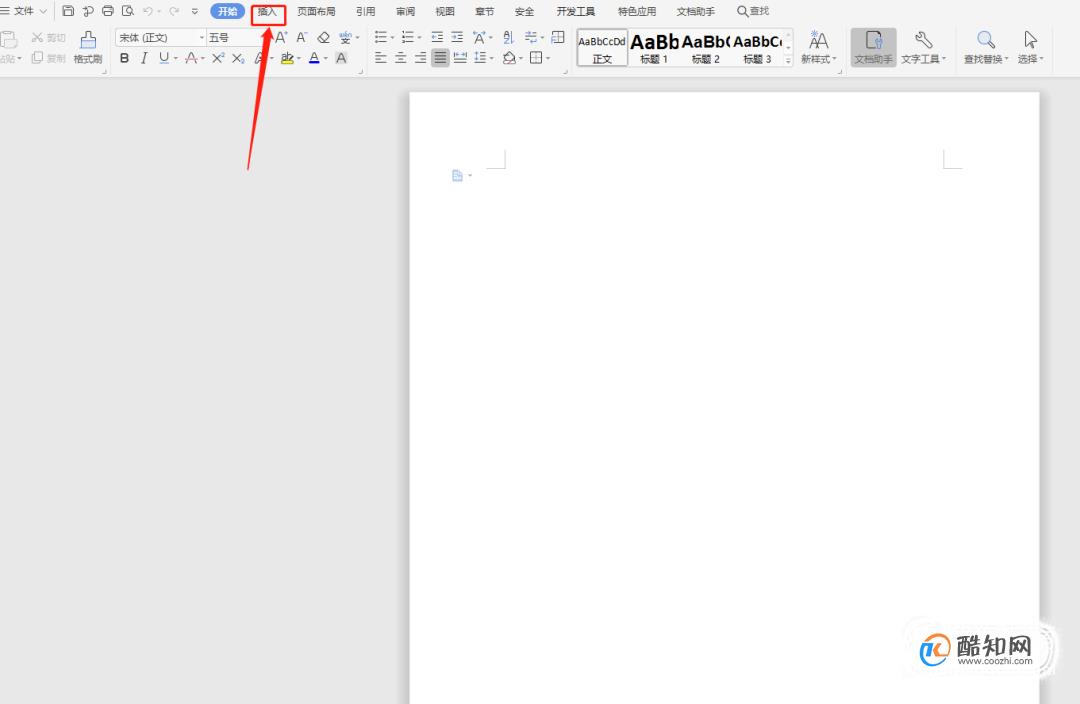Switch to the 引用 (References) tab
Viewport: 1080px width, 704px height.
366,12
